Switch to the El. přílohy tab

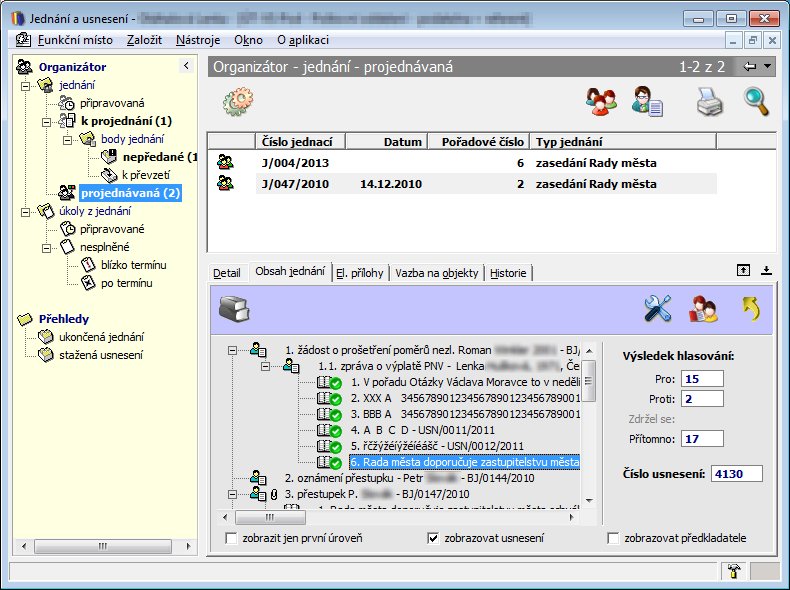pos(360,273)
